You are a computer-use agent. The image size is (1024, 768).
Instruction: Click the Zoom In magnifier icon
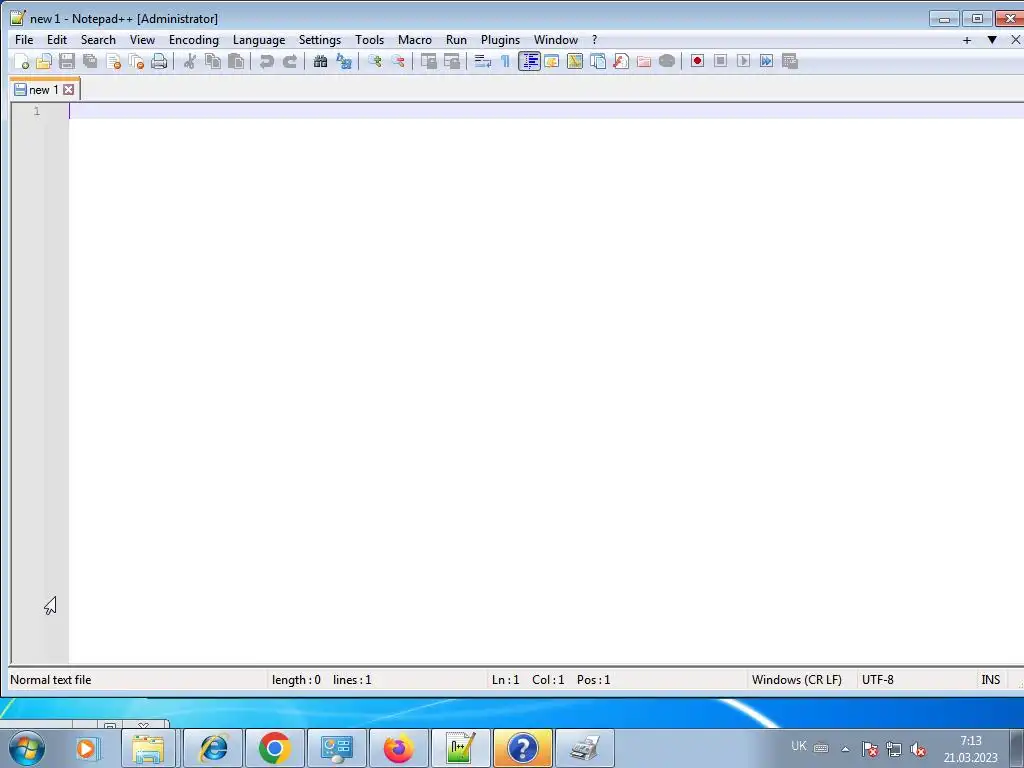(374, 61)
